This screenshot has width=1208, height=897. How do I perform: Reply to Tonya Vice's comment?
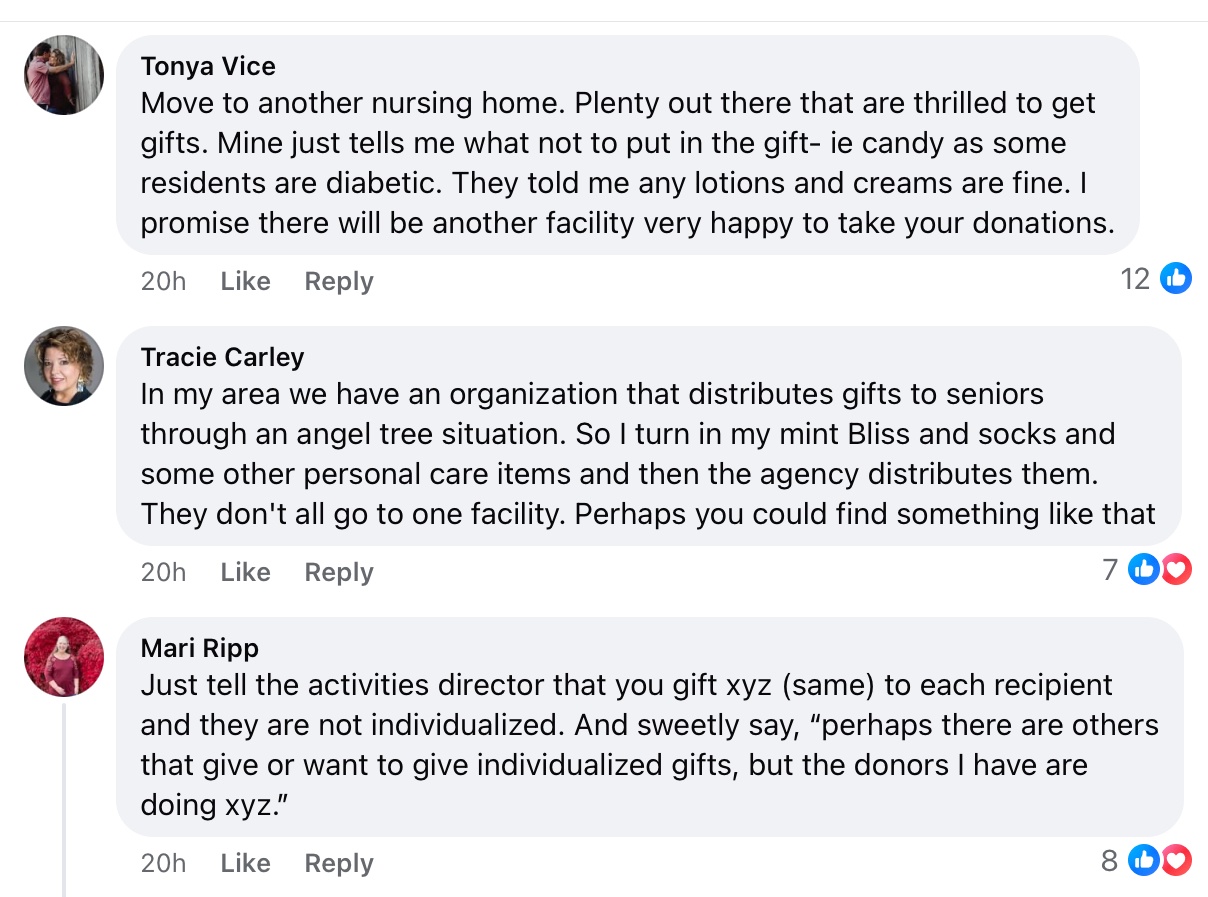click(339, 281)
